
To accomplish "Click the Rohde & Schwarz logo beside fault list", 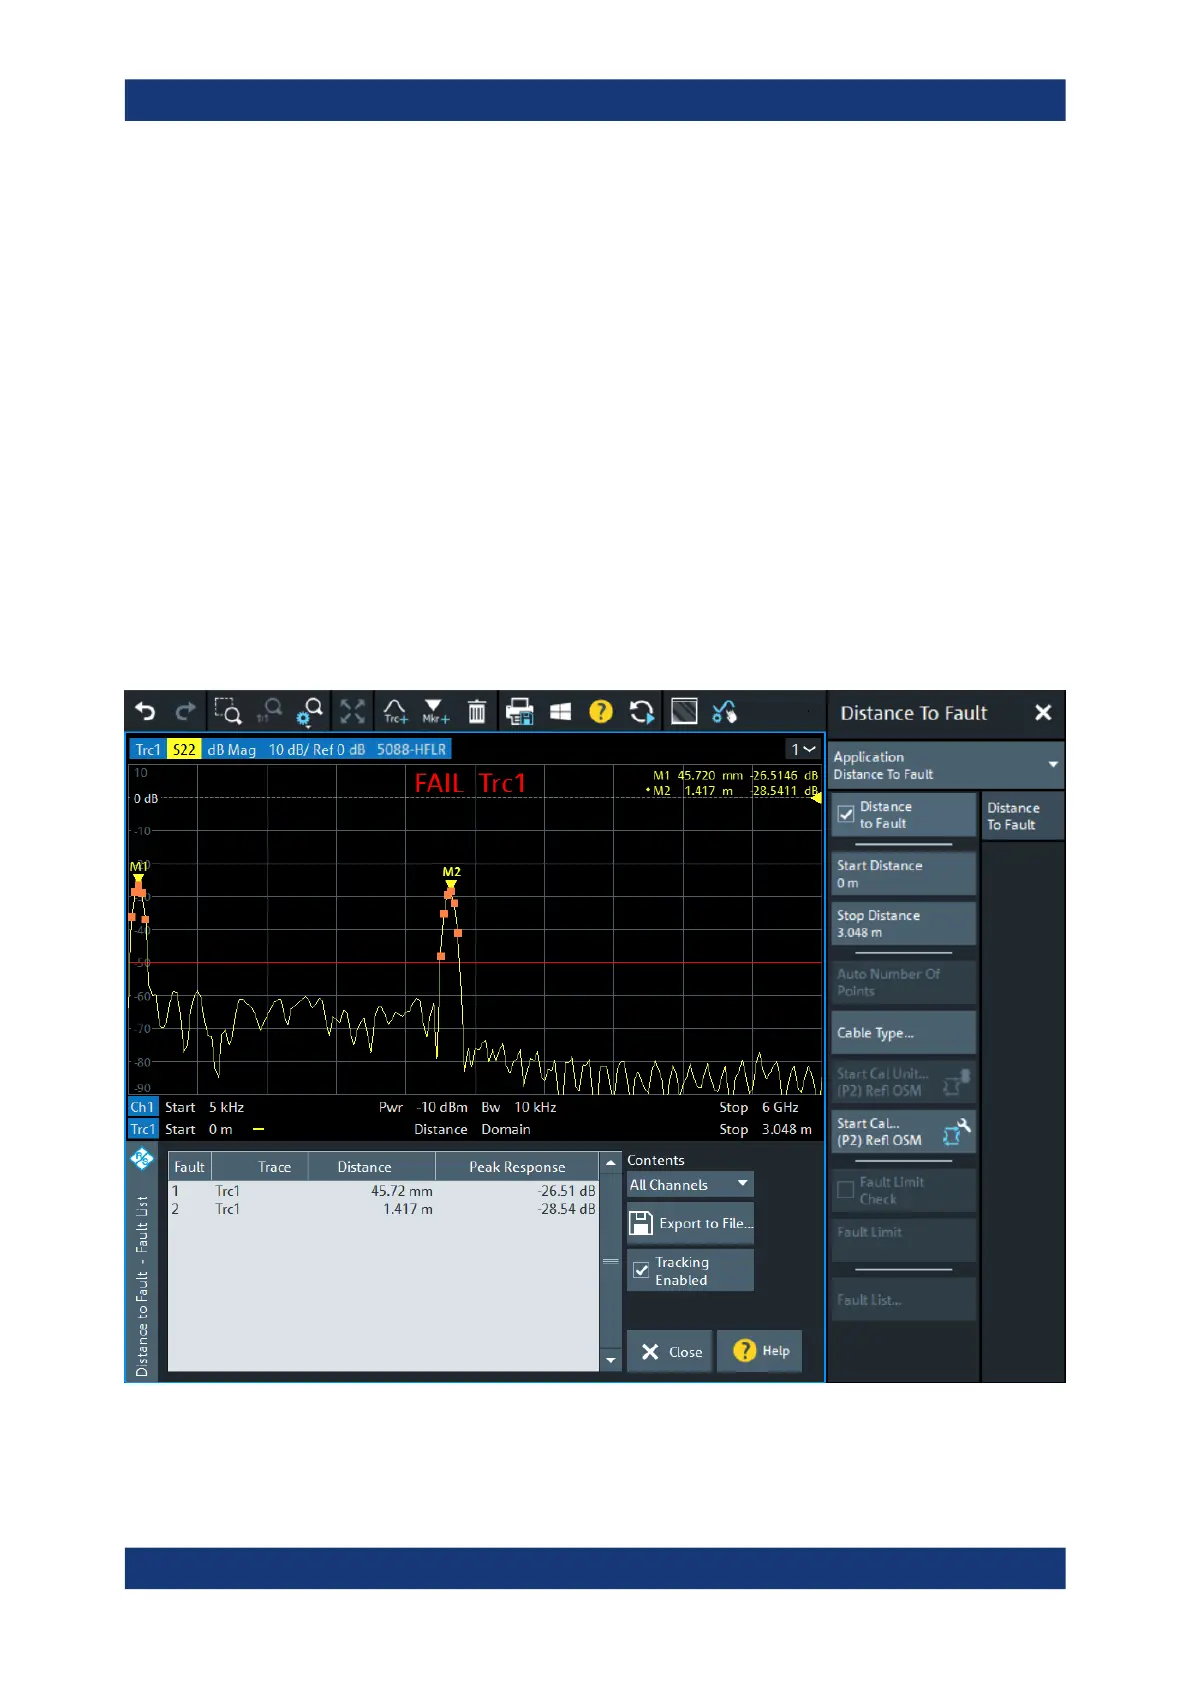I will [x=142, y=1159].
